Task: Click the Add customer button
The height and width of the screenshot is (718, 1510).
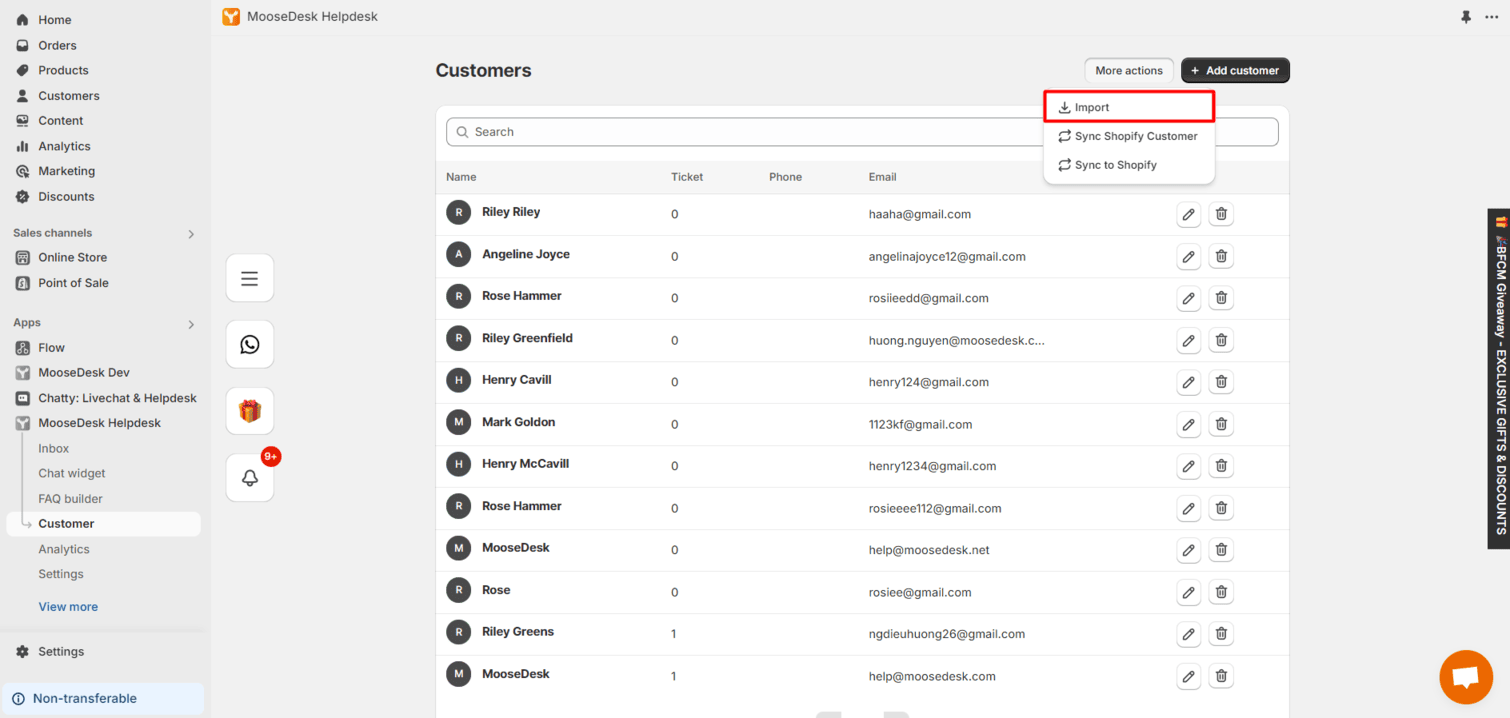Action: click(1235, 71)
